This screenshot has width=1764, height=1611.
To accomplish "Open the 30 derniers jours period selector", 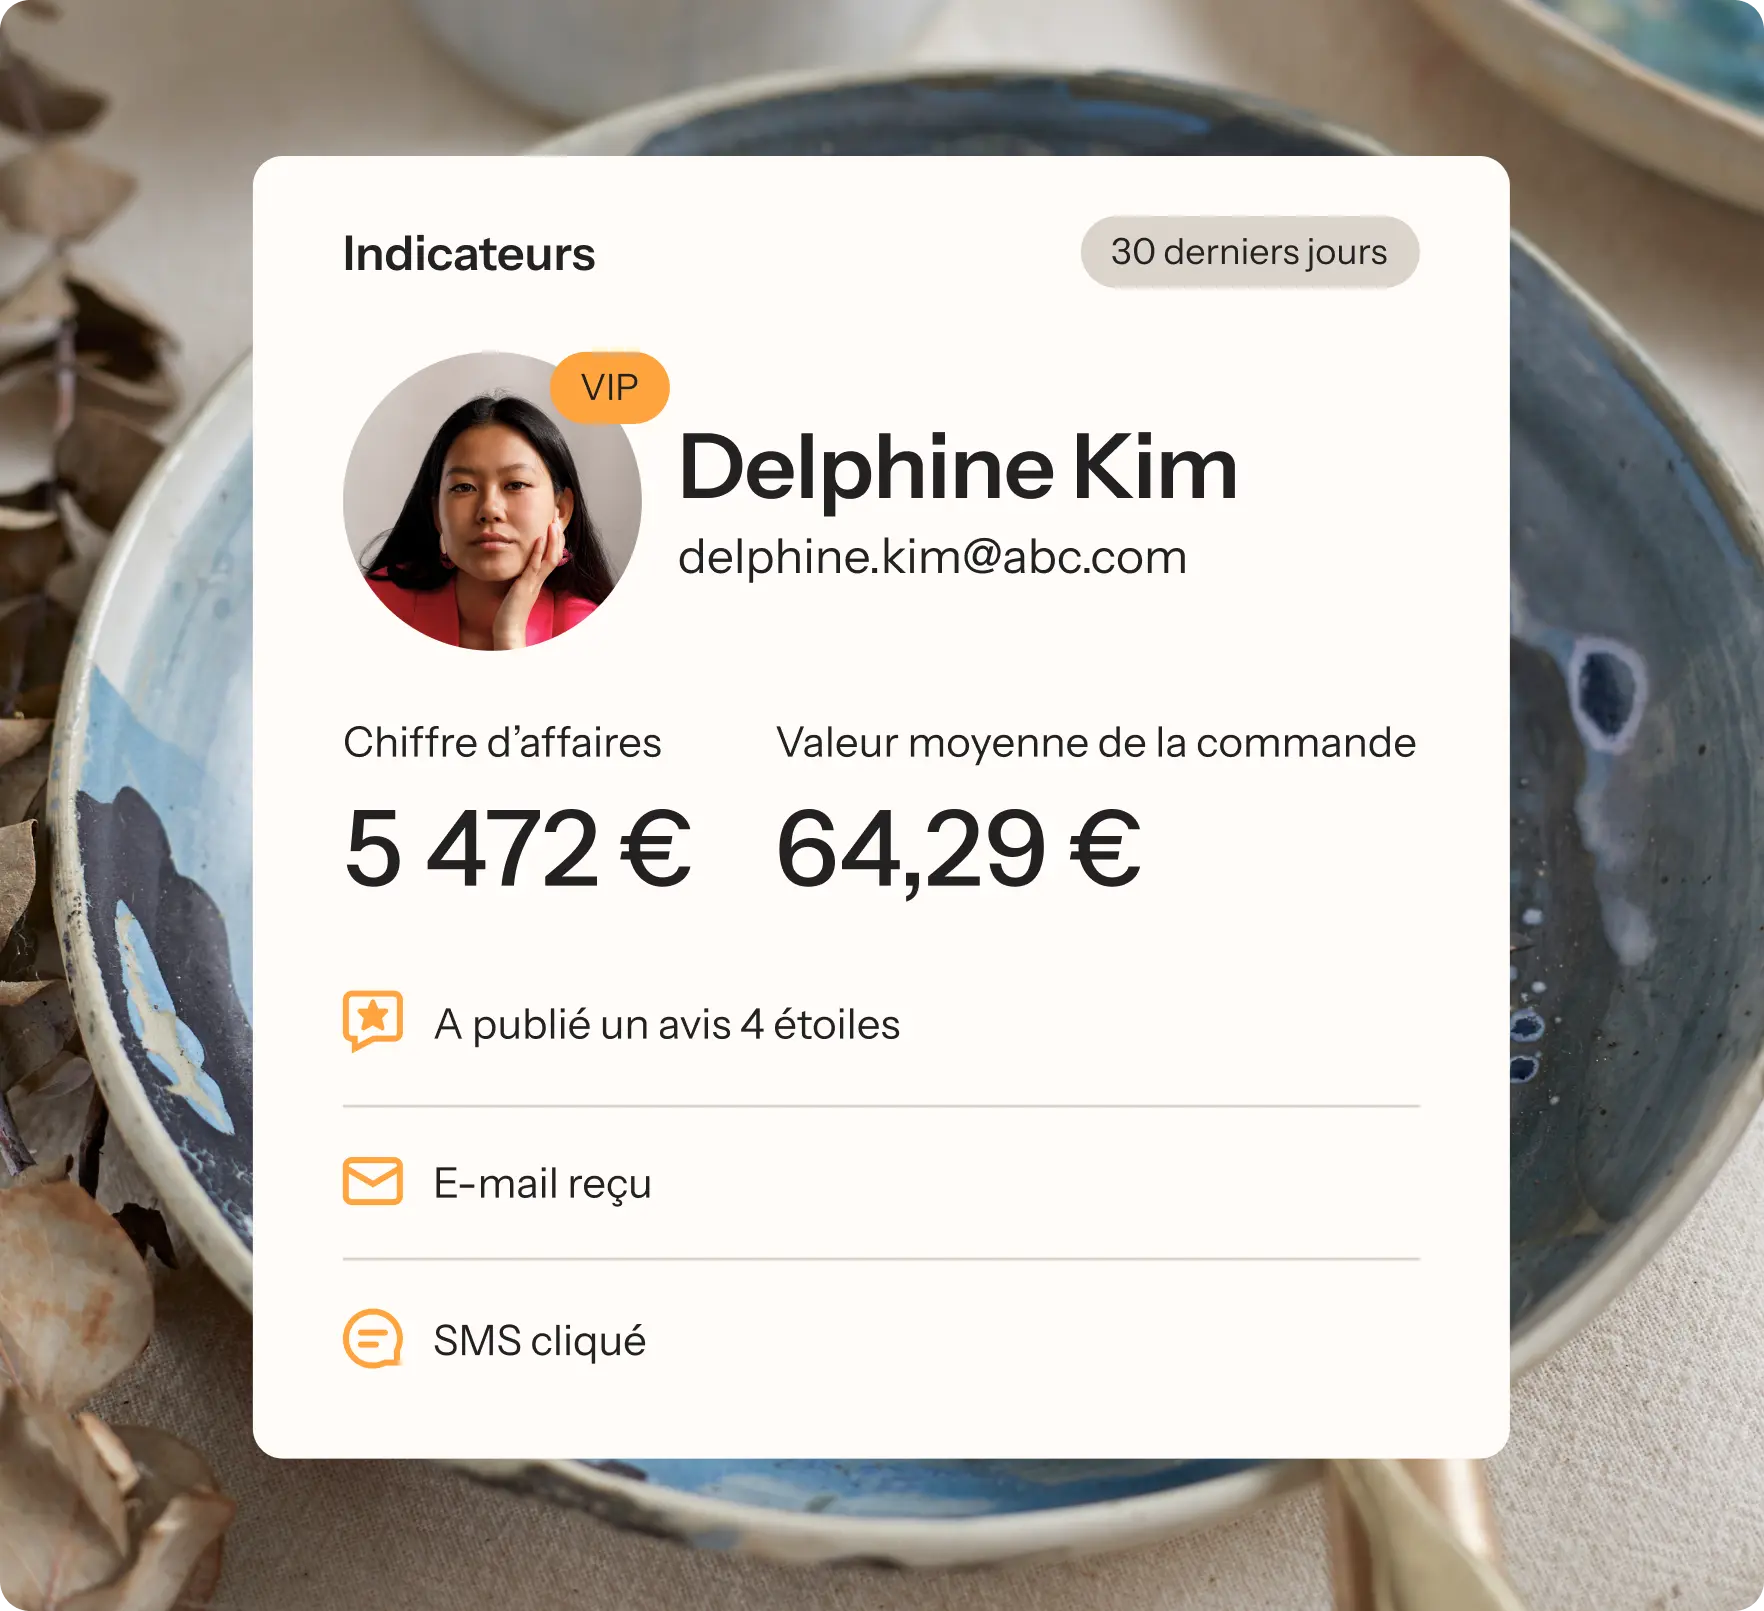I will click(x=1249, y=252).
